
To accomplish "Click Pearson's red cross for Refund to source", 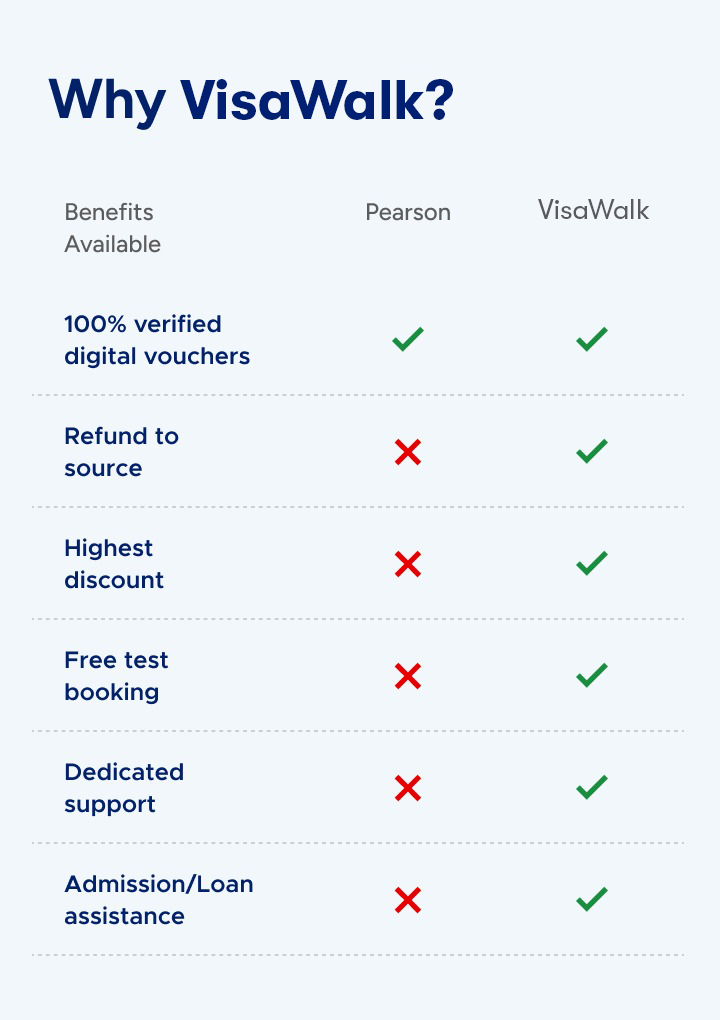I will (x=407, y=453).
